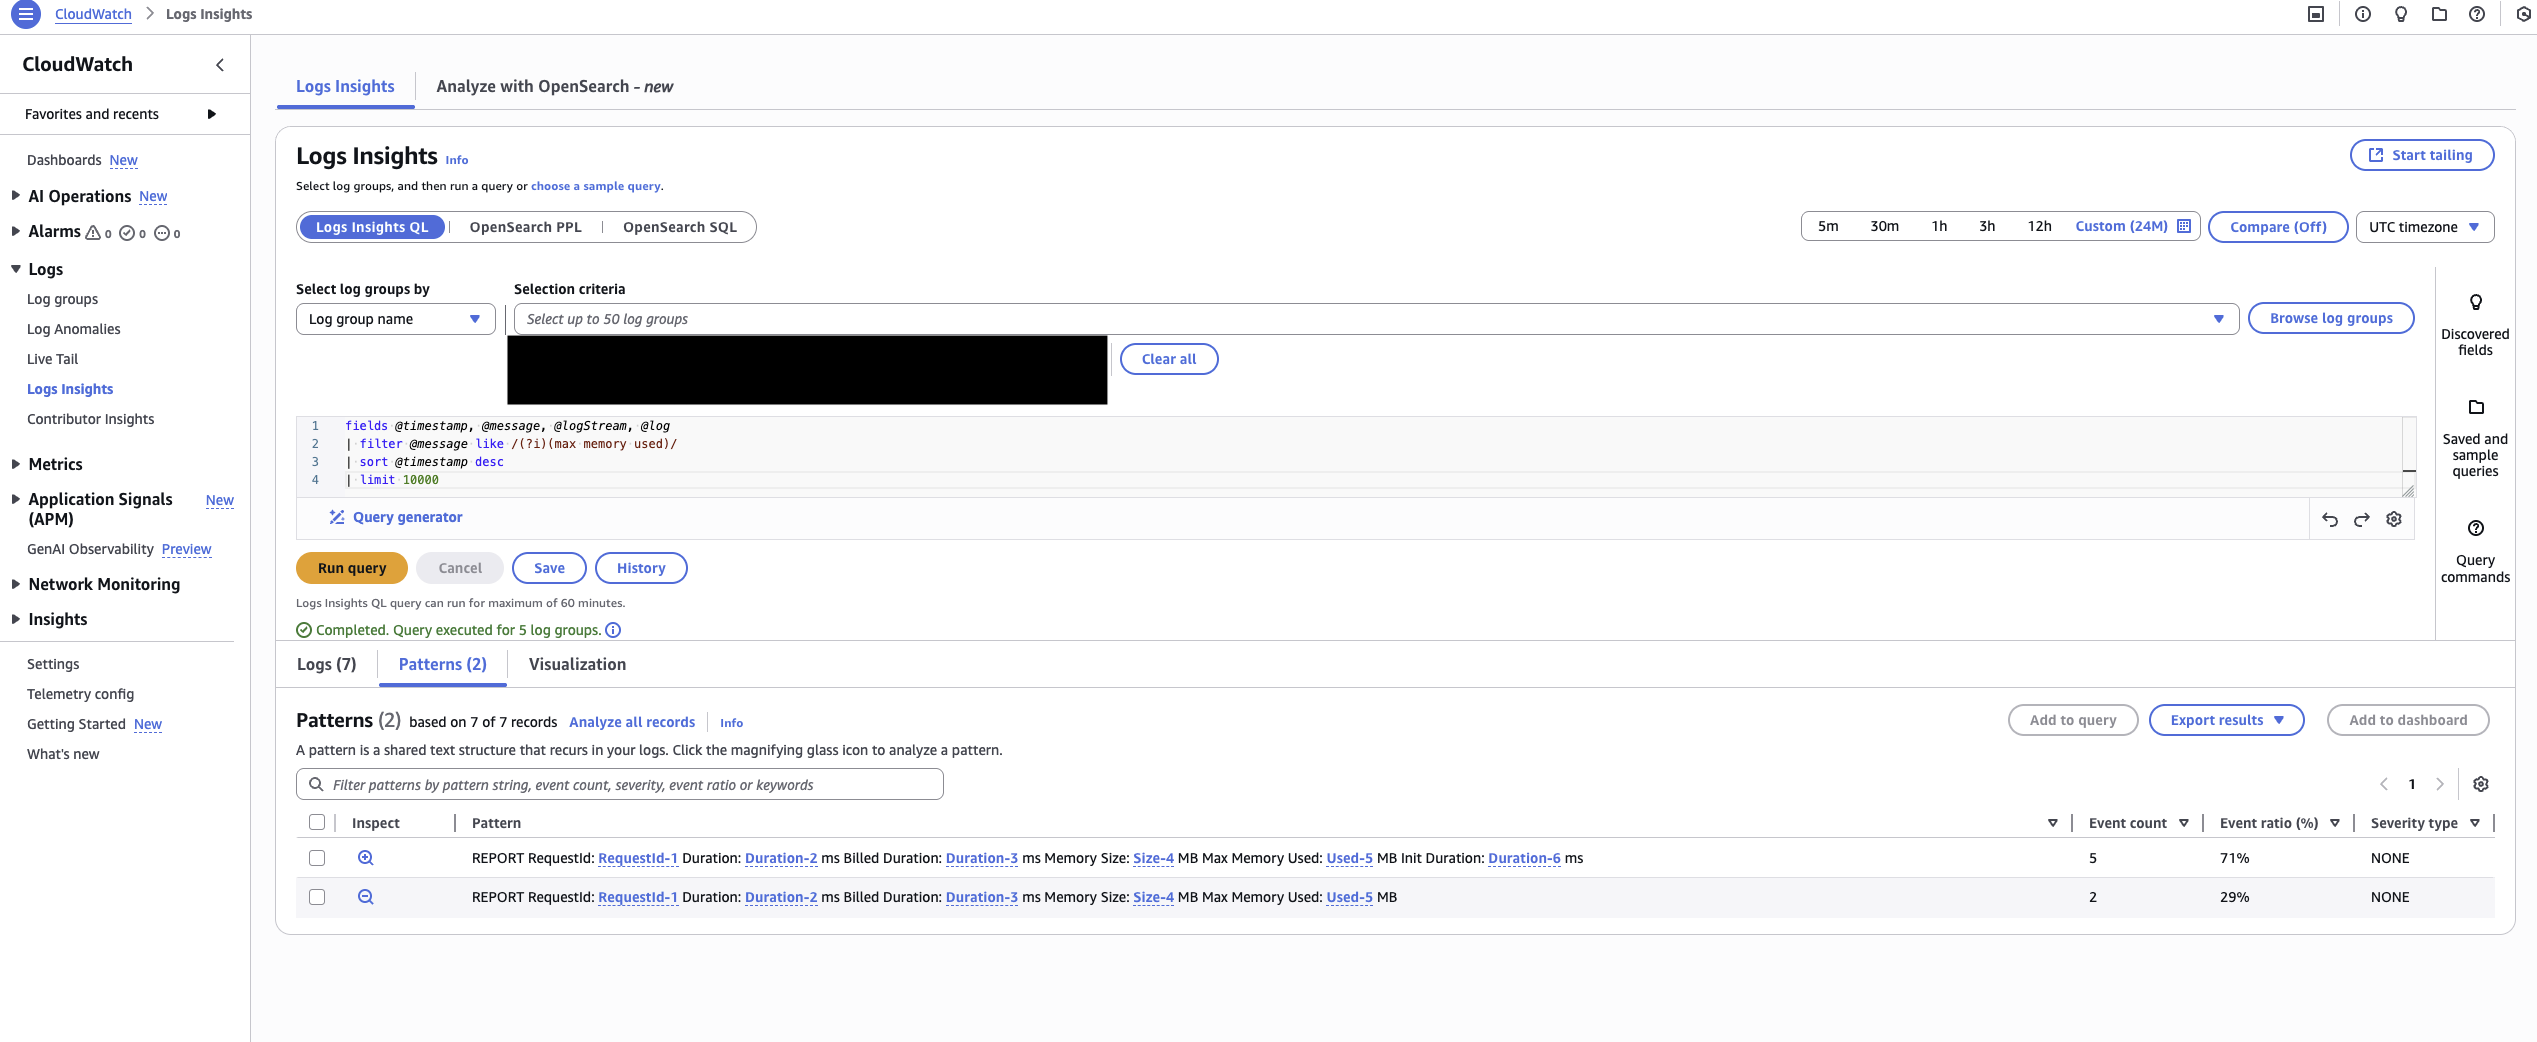Click the pattern filter search field
This screenshot has height=1042, width=2537.
619,784
